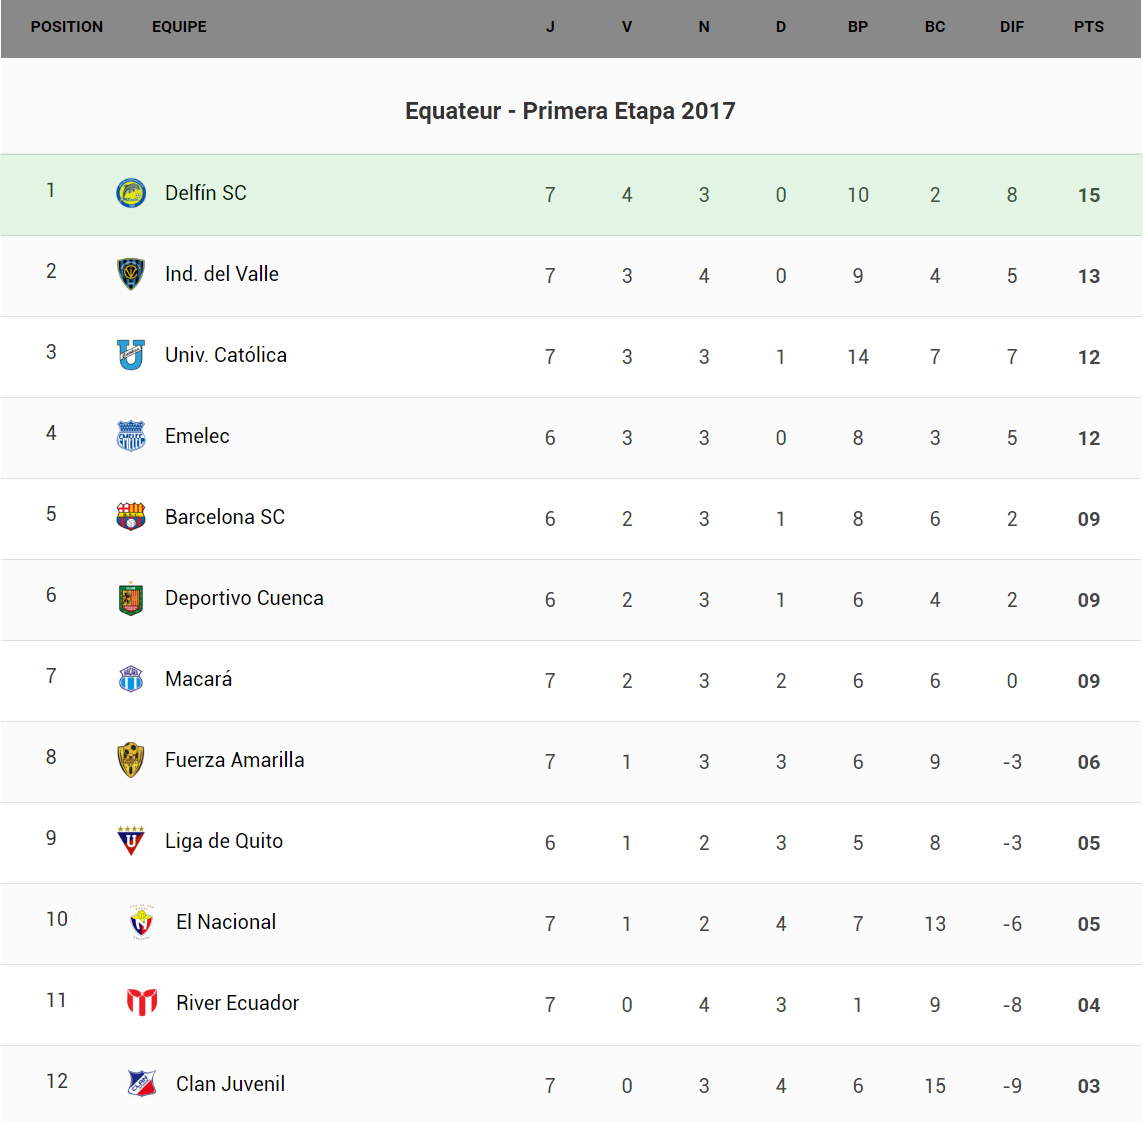Click the Ind. del Valle crest icon

point(131,274)
